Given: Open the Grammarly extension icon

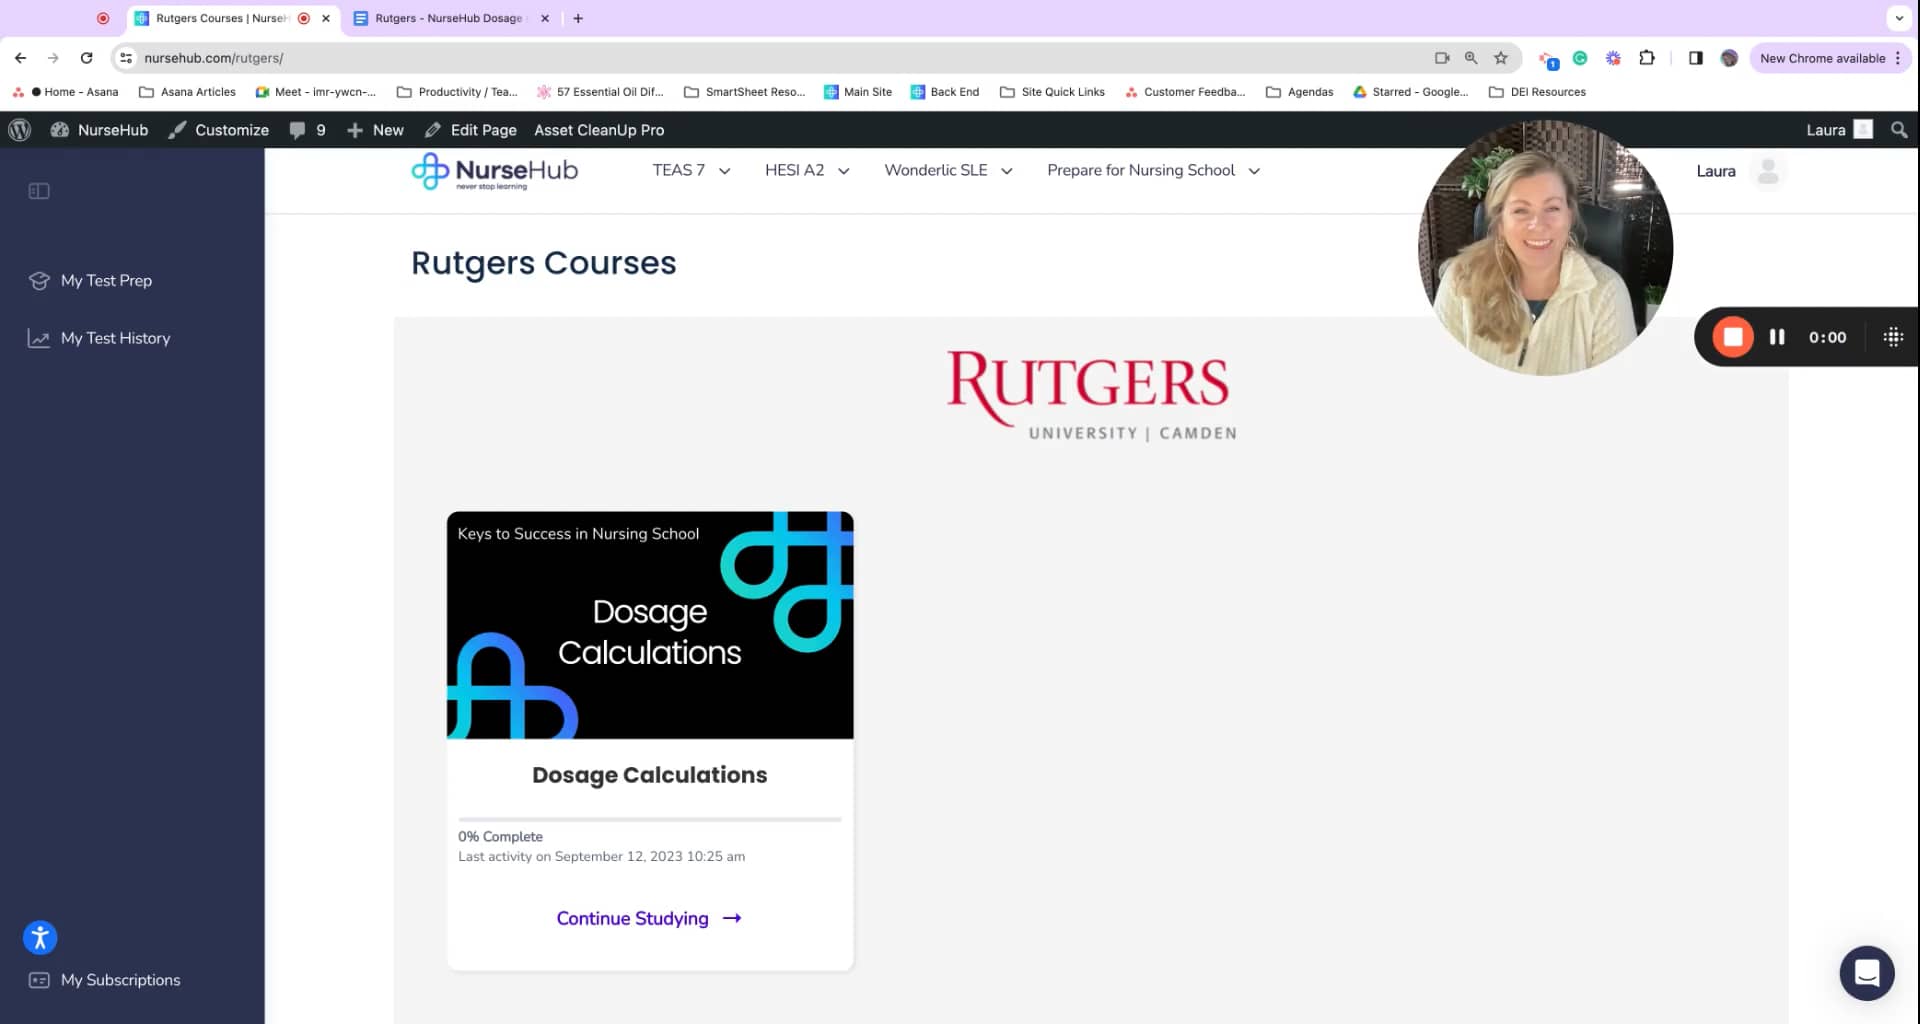Looking at the screenshot, I should 1580,58.
